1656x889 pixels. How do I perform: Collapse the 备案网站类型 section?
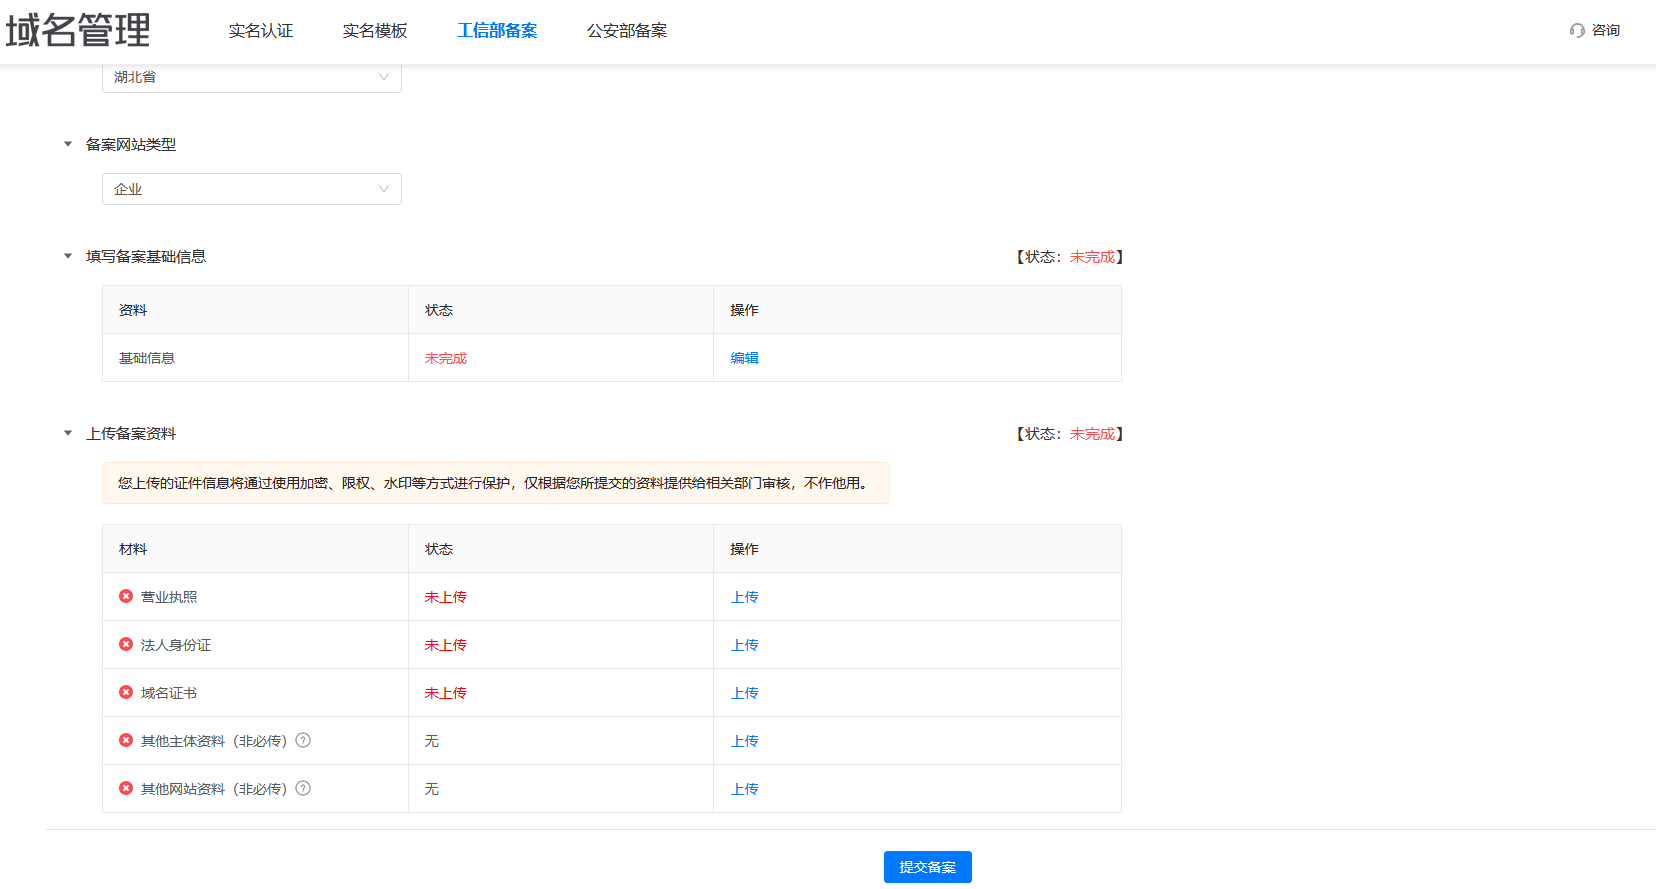68,144
